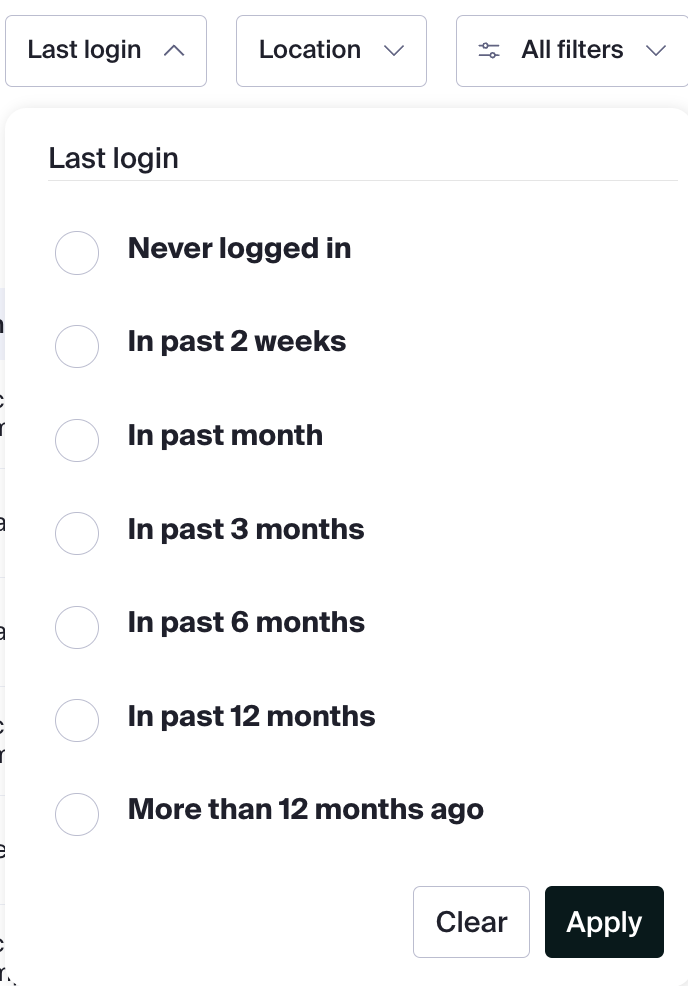Screen dimensions: 688x986
Task: Click the sliders icon beside All filters
Action: point(489,50)
